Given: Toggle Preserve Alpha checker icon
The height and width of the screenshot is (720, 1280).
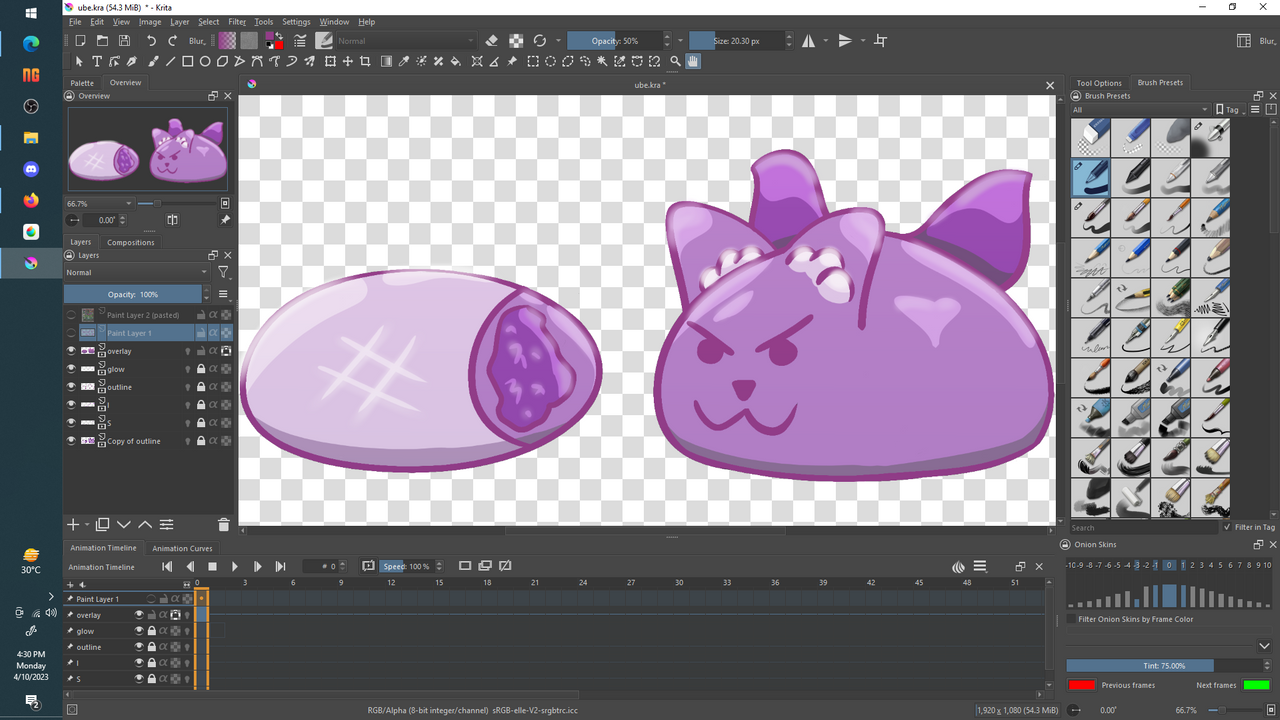Looking at the screenshot, I should [515, 41].
